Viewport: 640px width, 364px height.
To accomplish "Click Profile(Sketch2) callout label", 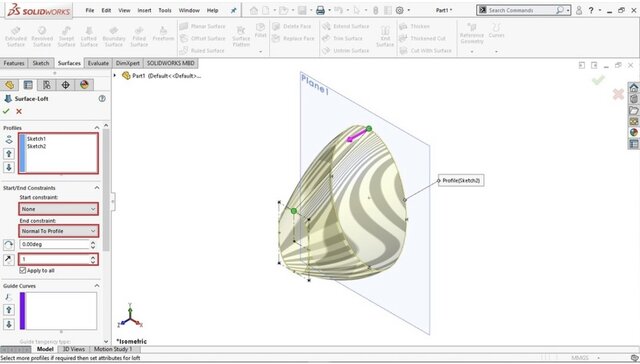I will click(x=461, y=180).
